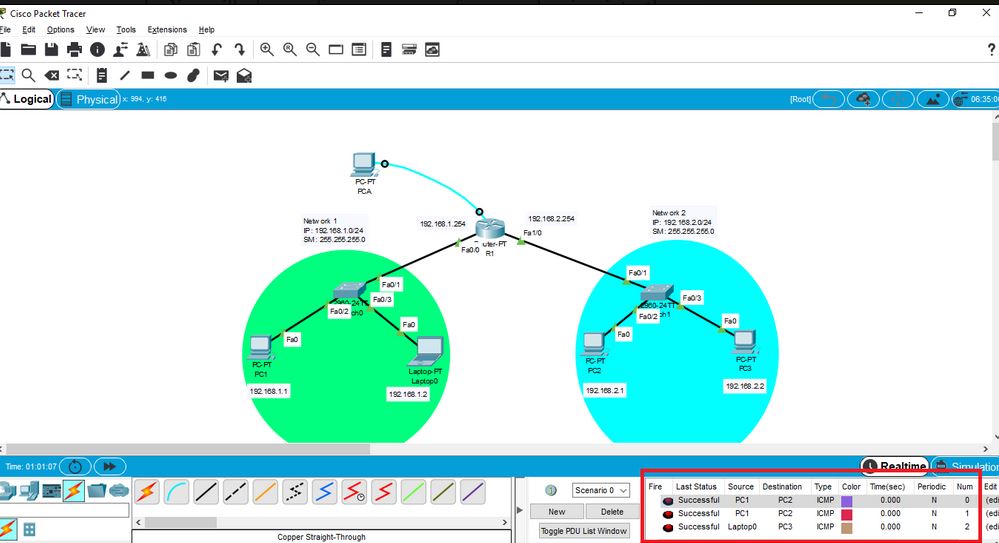Select the Draw Ellipse tool
999x543 pixels.
pos(171,75)
